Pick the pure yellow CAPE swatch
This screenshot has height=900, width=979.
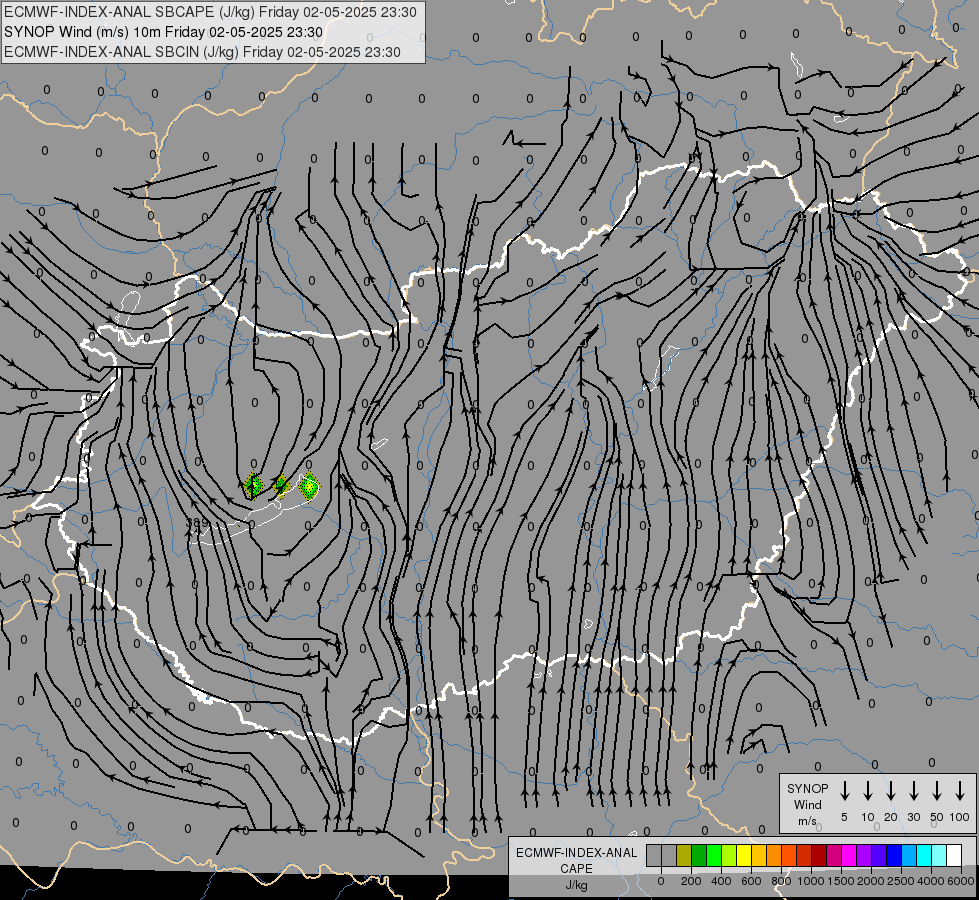pos(744,856)
